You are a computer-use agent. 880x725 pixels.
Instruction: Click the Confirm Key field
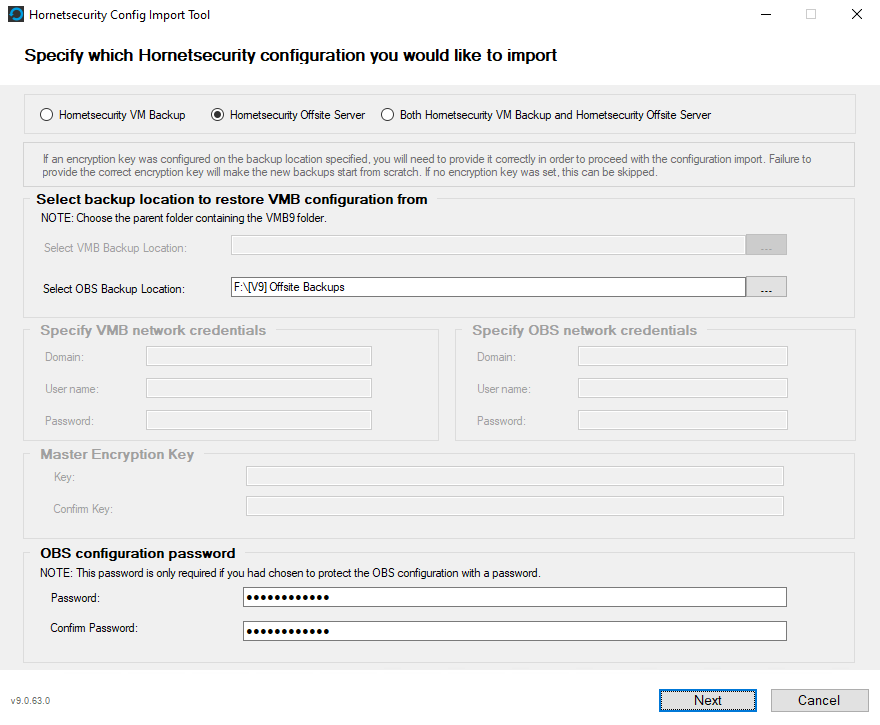514,508
